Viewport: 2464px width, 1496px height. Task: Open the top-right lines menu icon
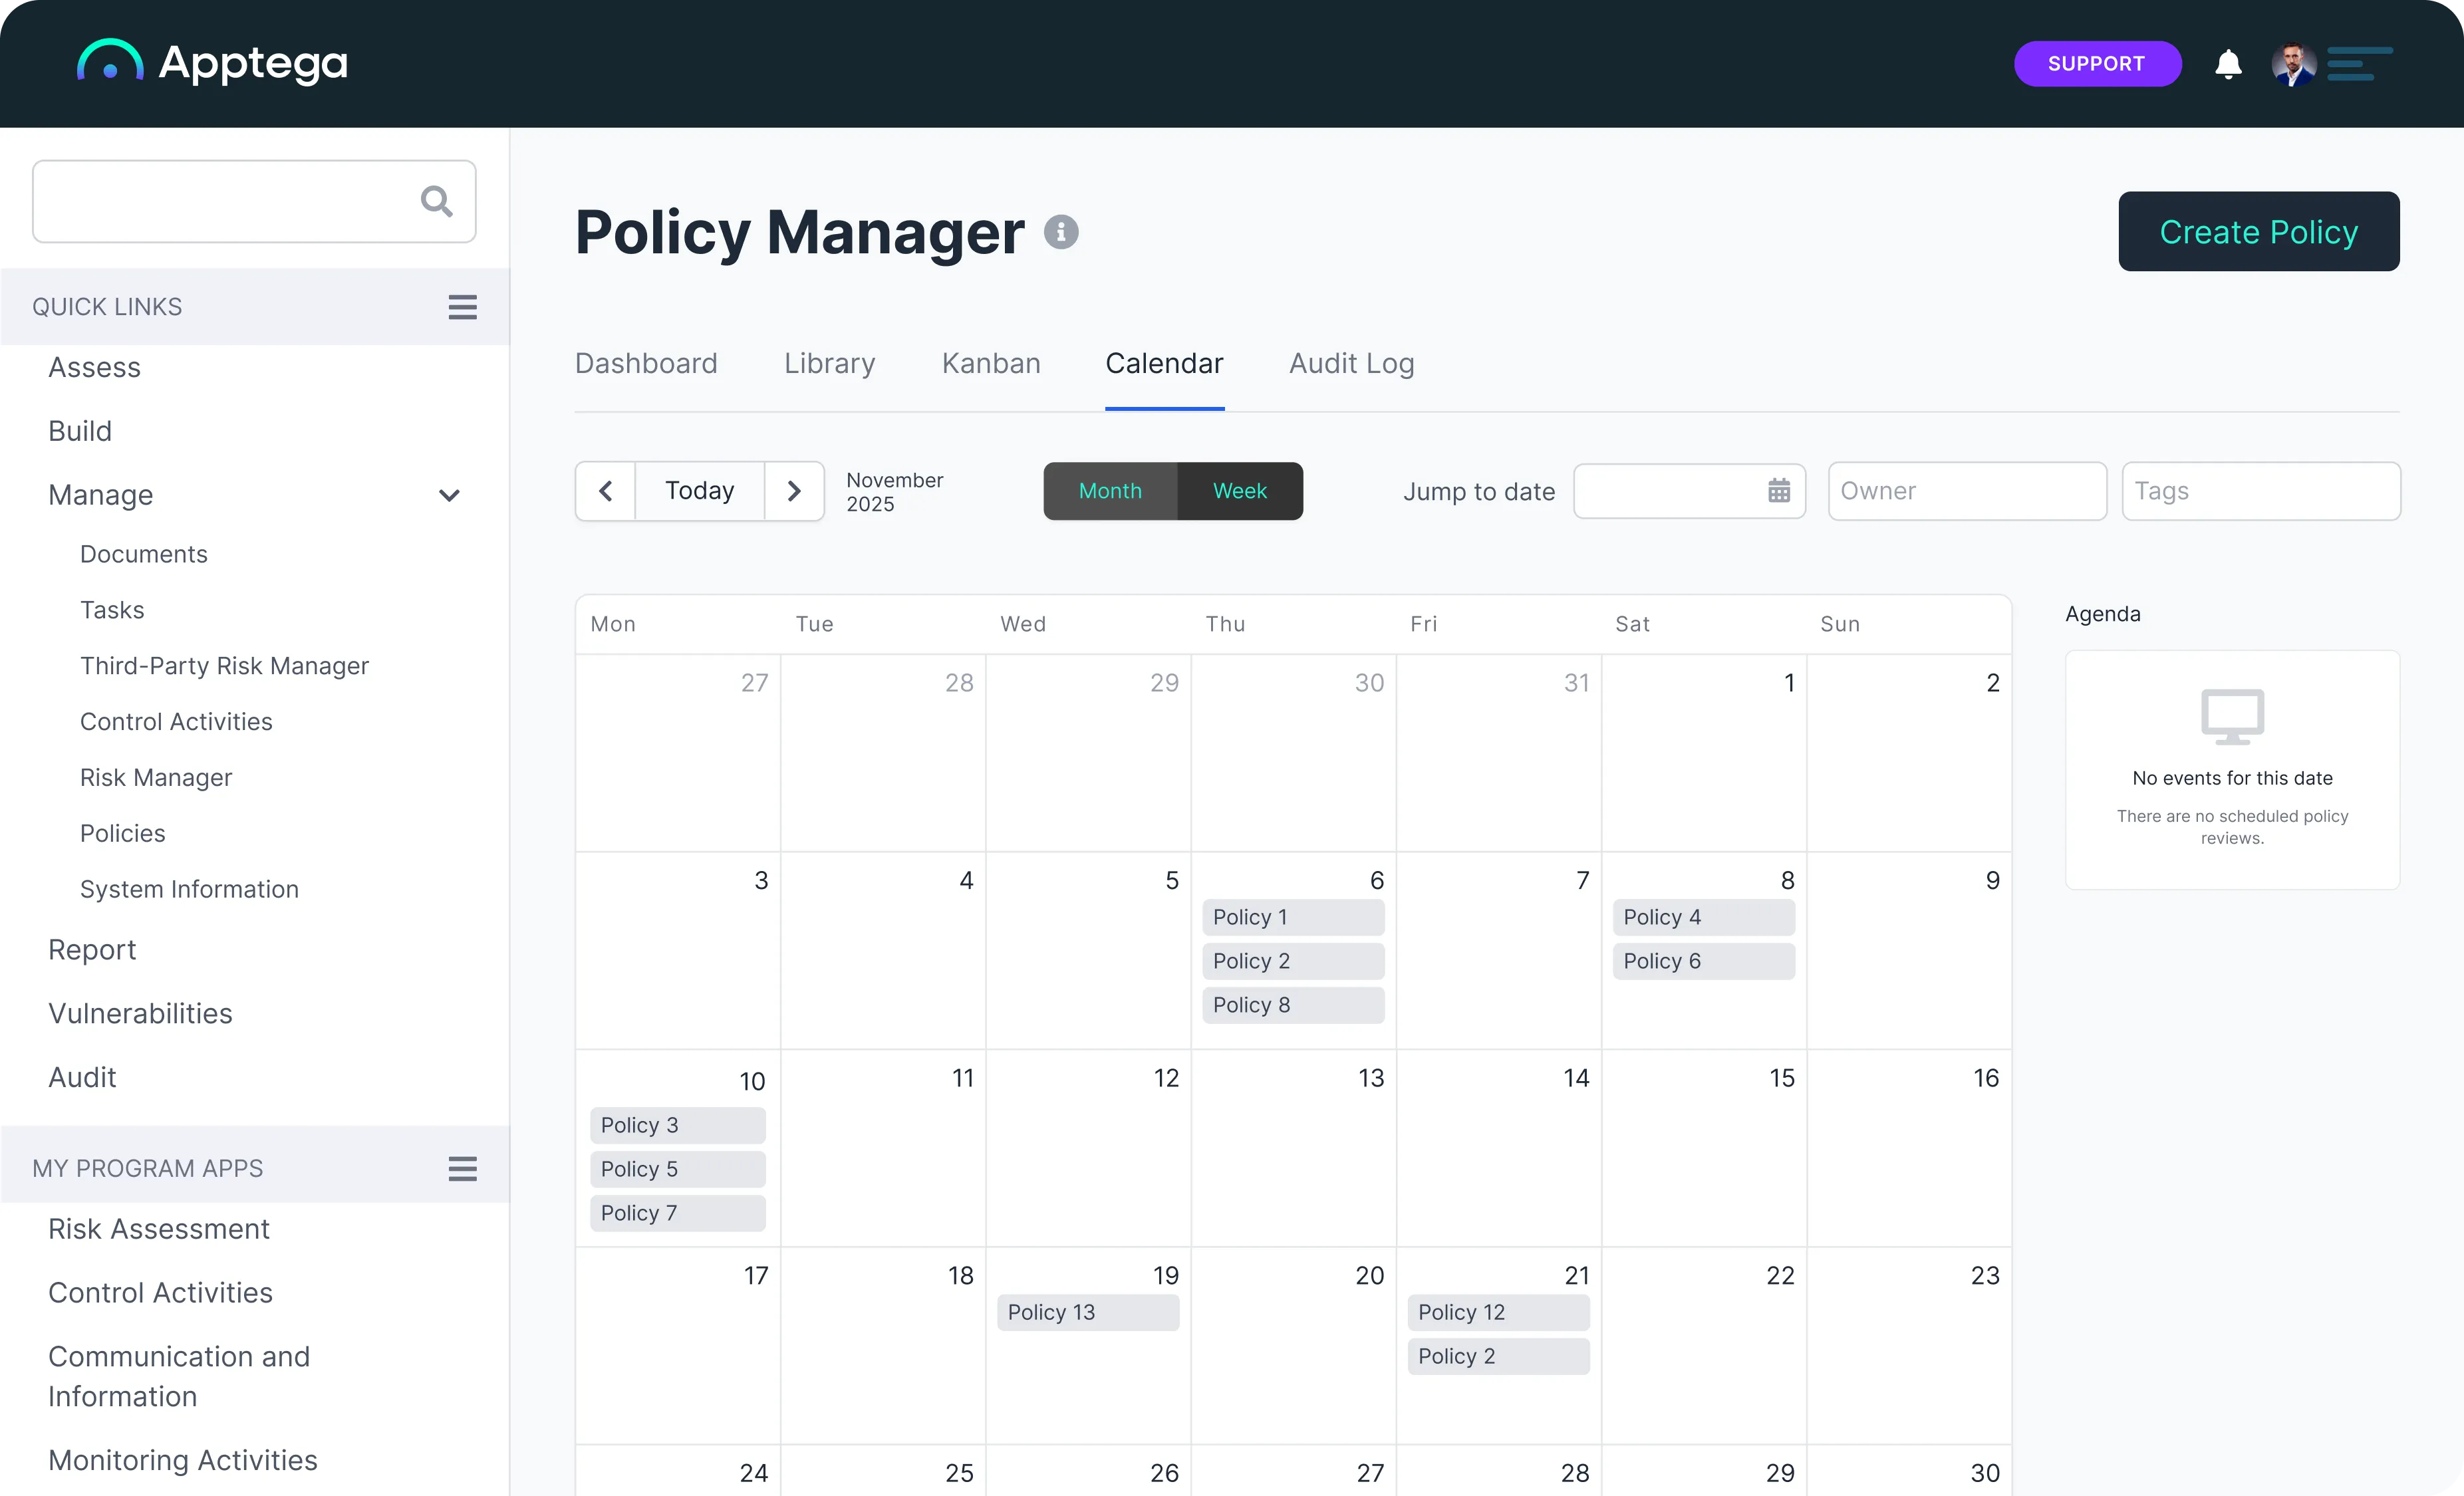(x=2359, y=64)
